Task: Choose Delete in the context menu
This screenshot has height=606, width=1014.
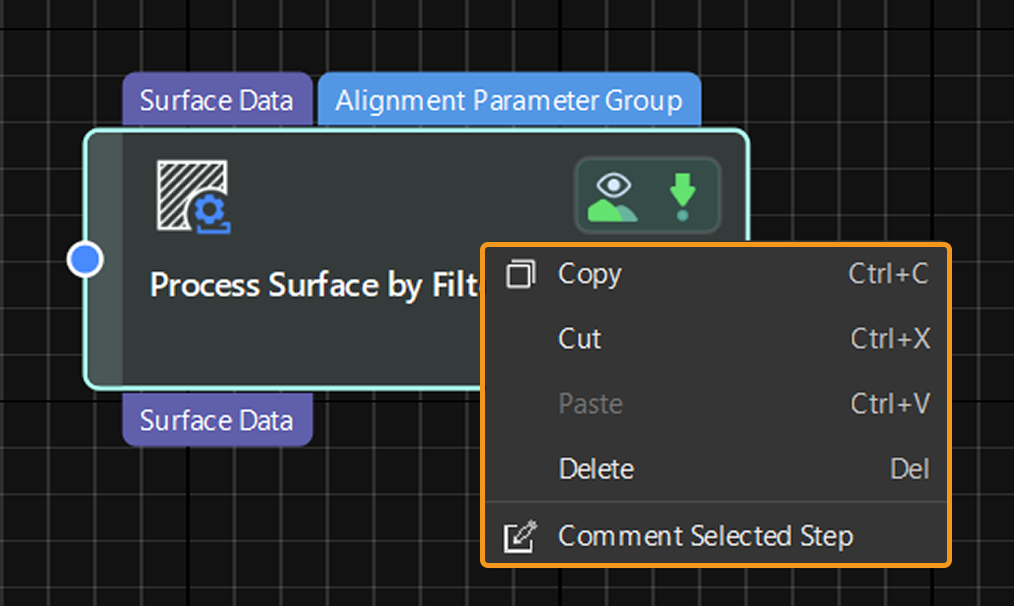Action: point(596,469)
